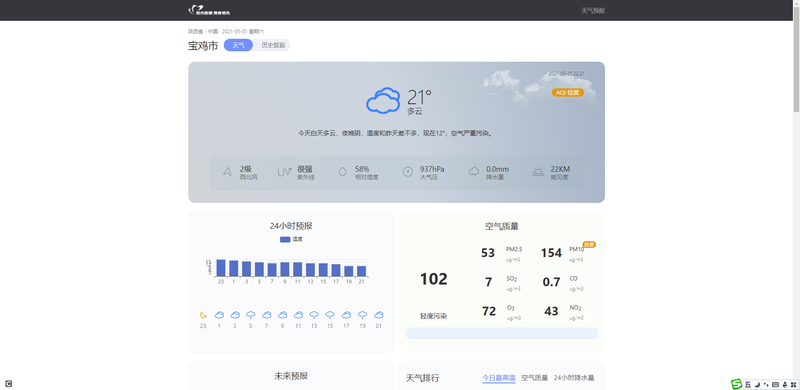Viewport: 800px width, 390px height.
Task: Click the rain icon above hour 13
Action: 314,315
